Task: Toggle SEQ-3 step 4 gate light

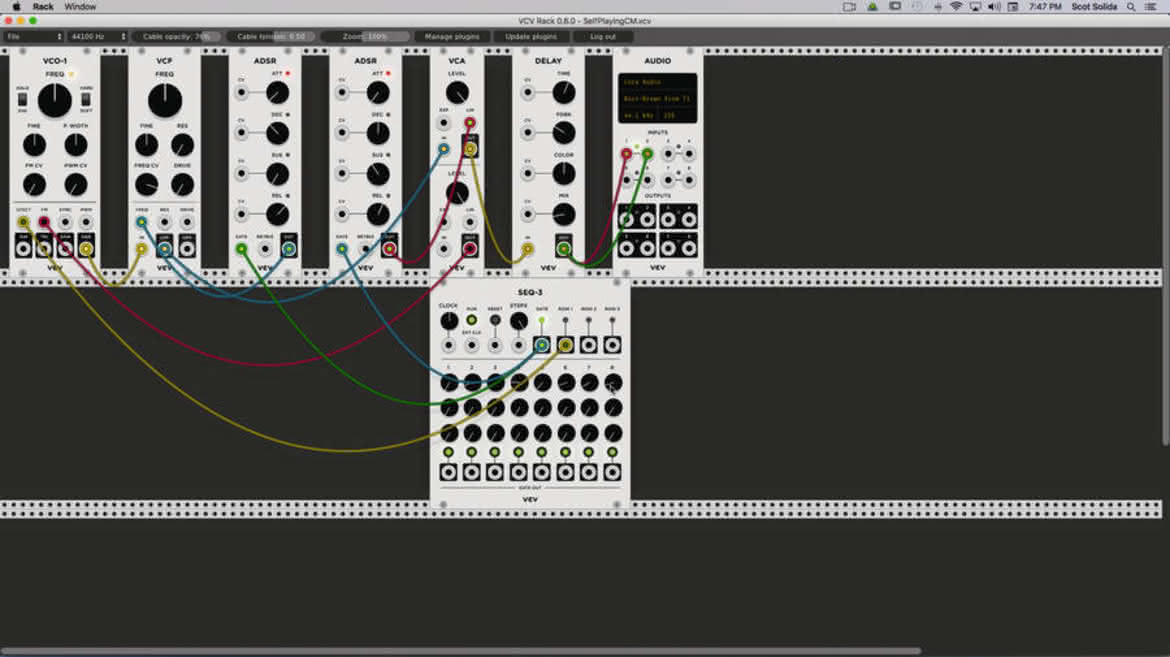Action: (x=519, y=452)
